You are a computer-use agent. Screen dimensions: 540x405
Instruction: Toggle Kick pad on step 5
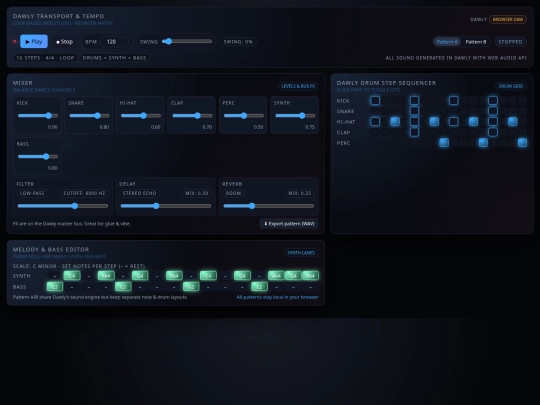414,101
